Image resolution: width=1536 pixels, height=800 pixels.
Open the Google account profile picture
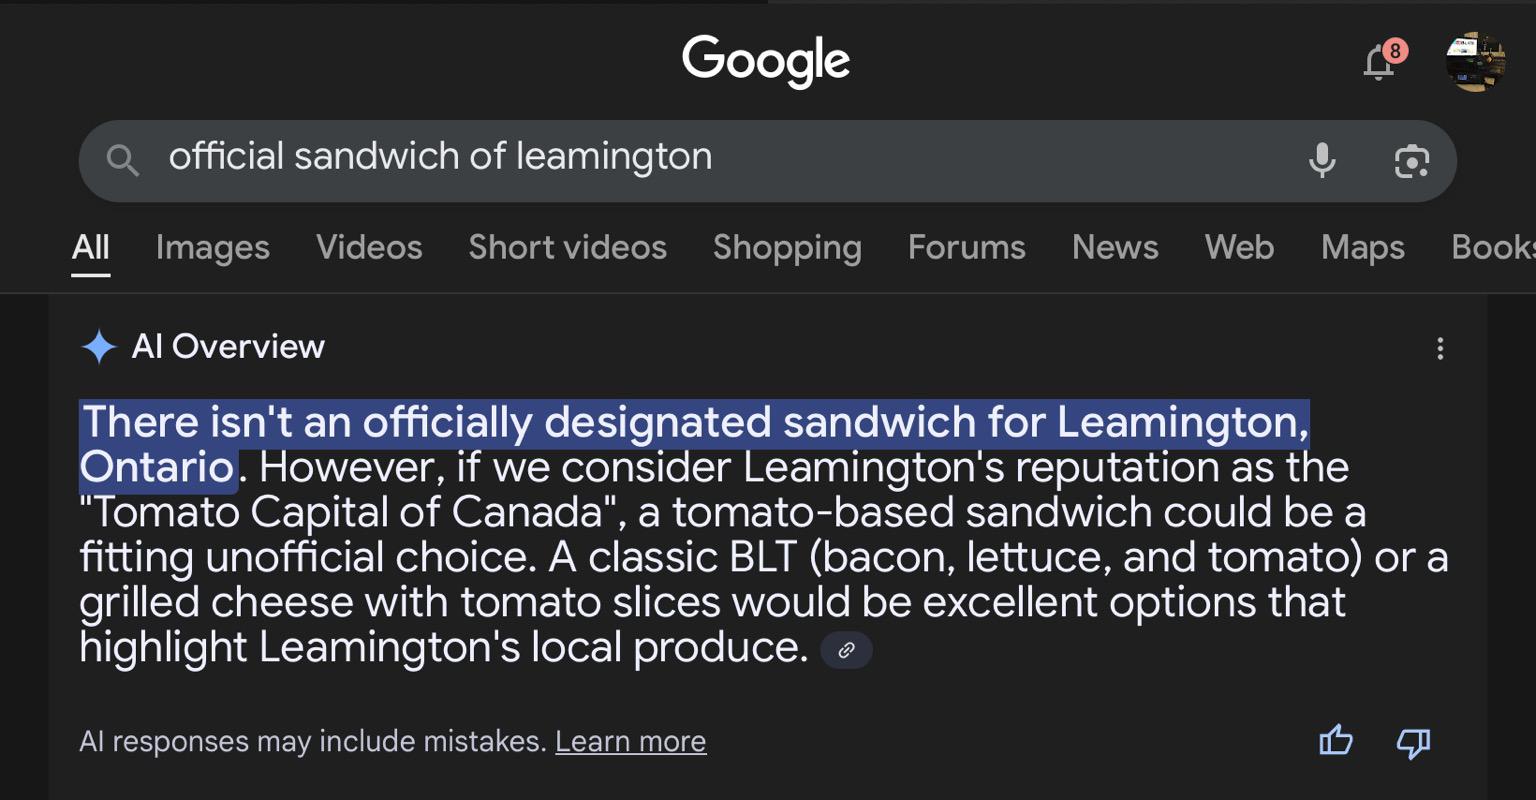tap(1475, 61)
